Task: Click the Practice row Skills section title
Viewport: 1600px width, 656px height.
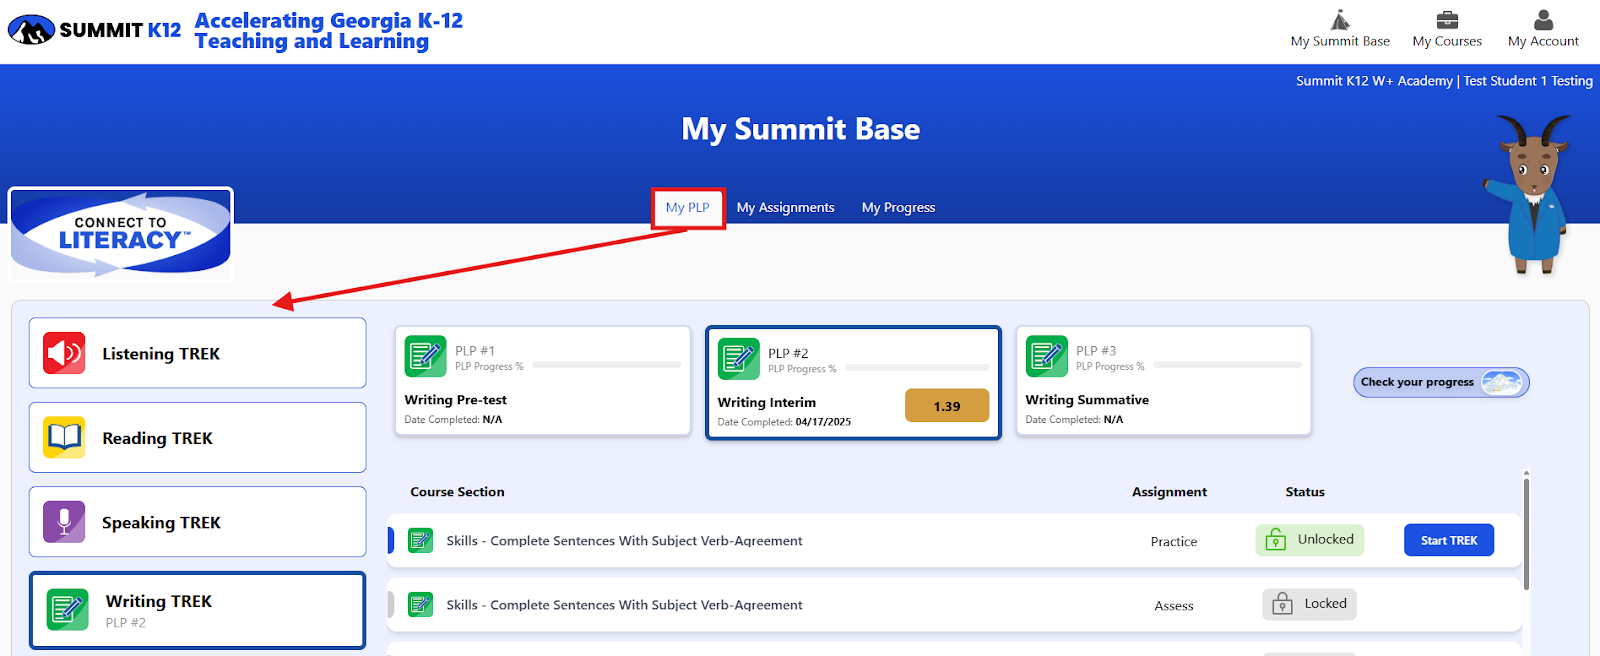Action: point(624,541)
